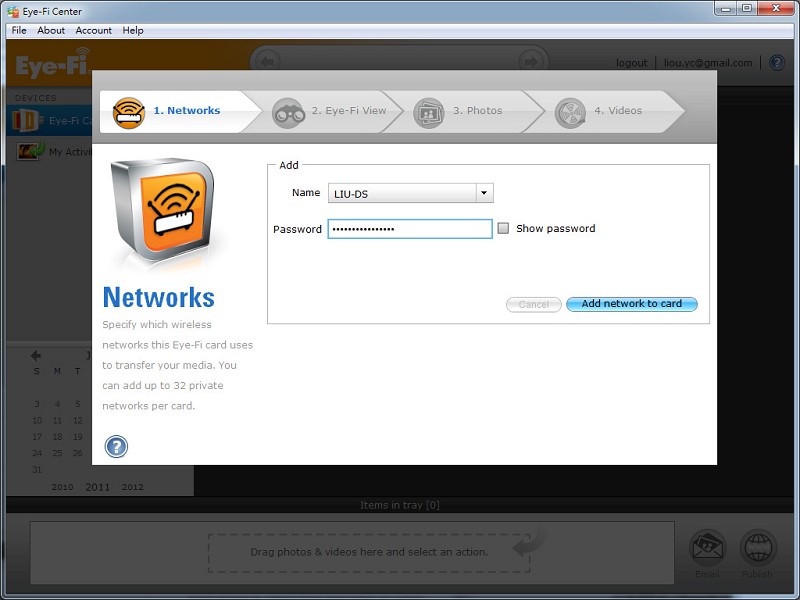Screen dimensions: 800x600
Task: Click the Videos film reel icon
Action: point(570,113)
